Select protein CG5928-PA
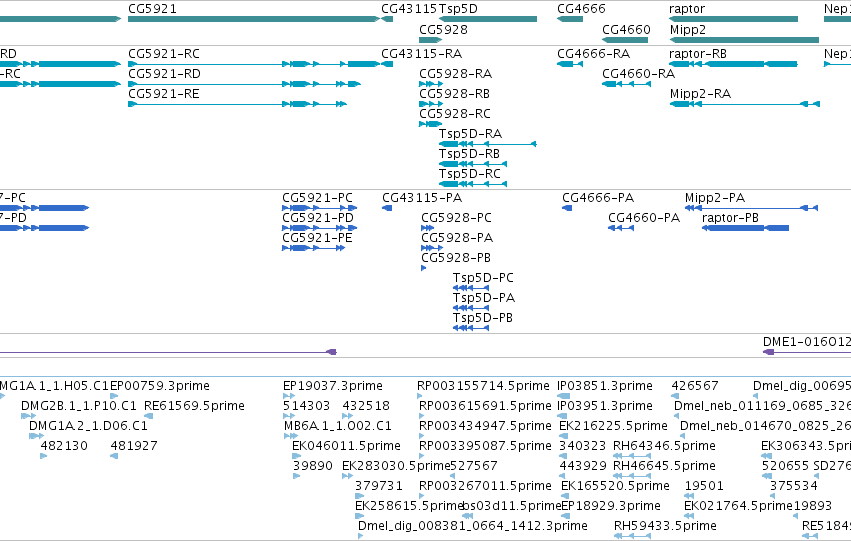Image resolution: width=851 pixels, height=541 pixels. [x=432, y=248]
